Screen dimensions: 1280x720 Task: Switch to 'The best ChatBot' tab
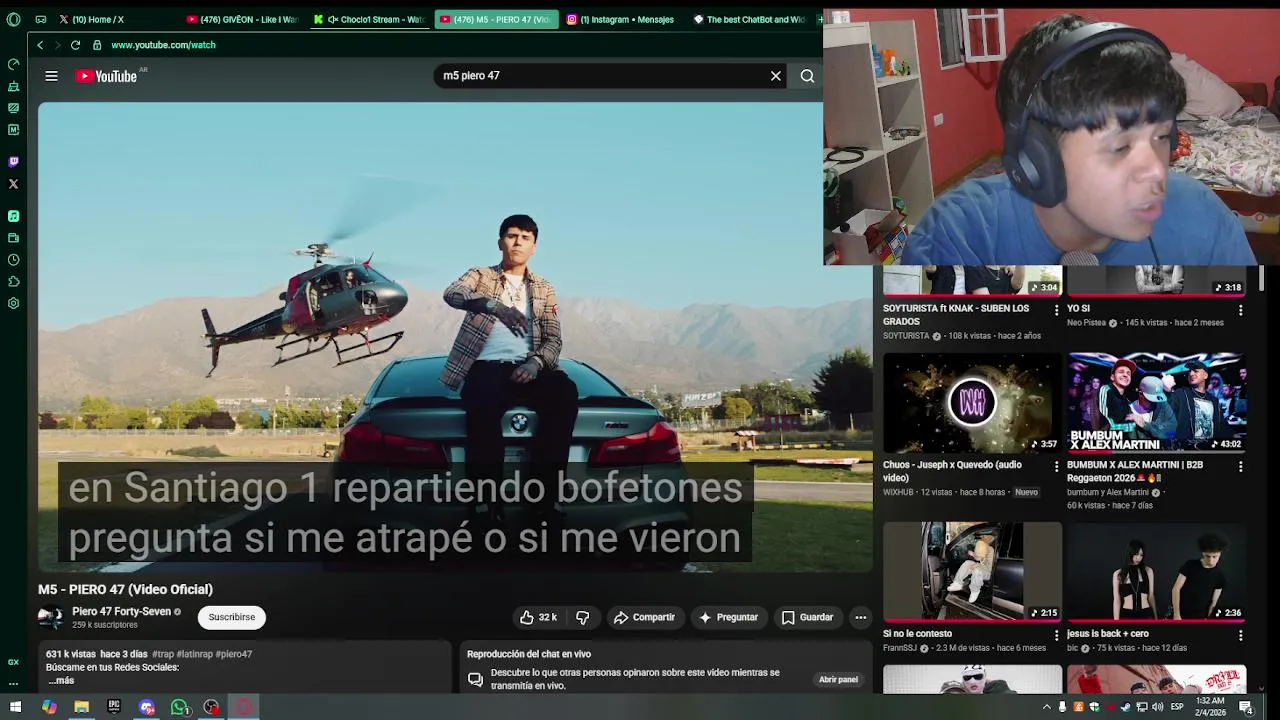click(750, 19)
